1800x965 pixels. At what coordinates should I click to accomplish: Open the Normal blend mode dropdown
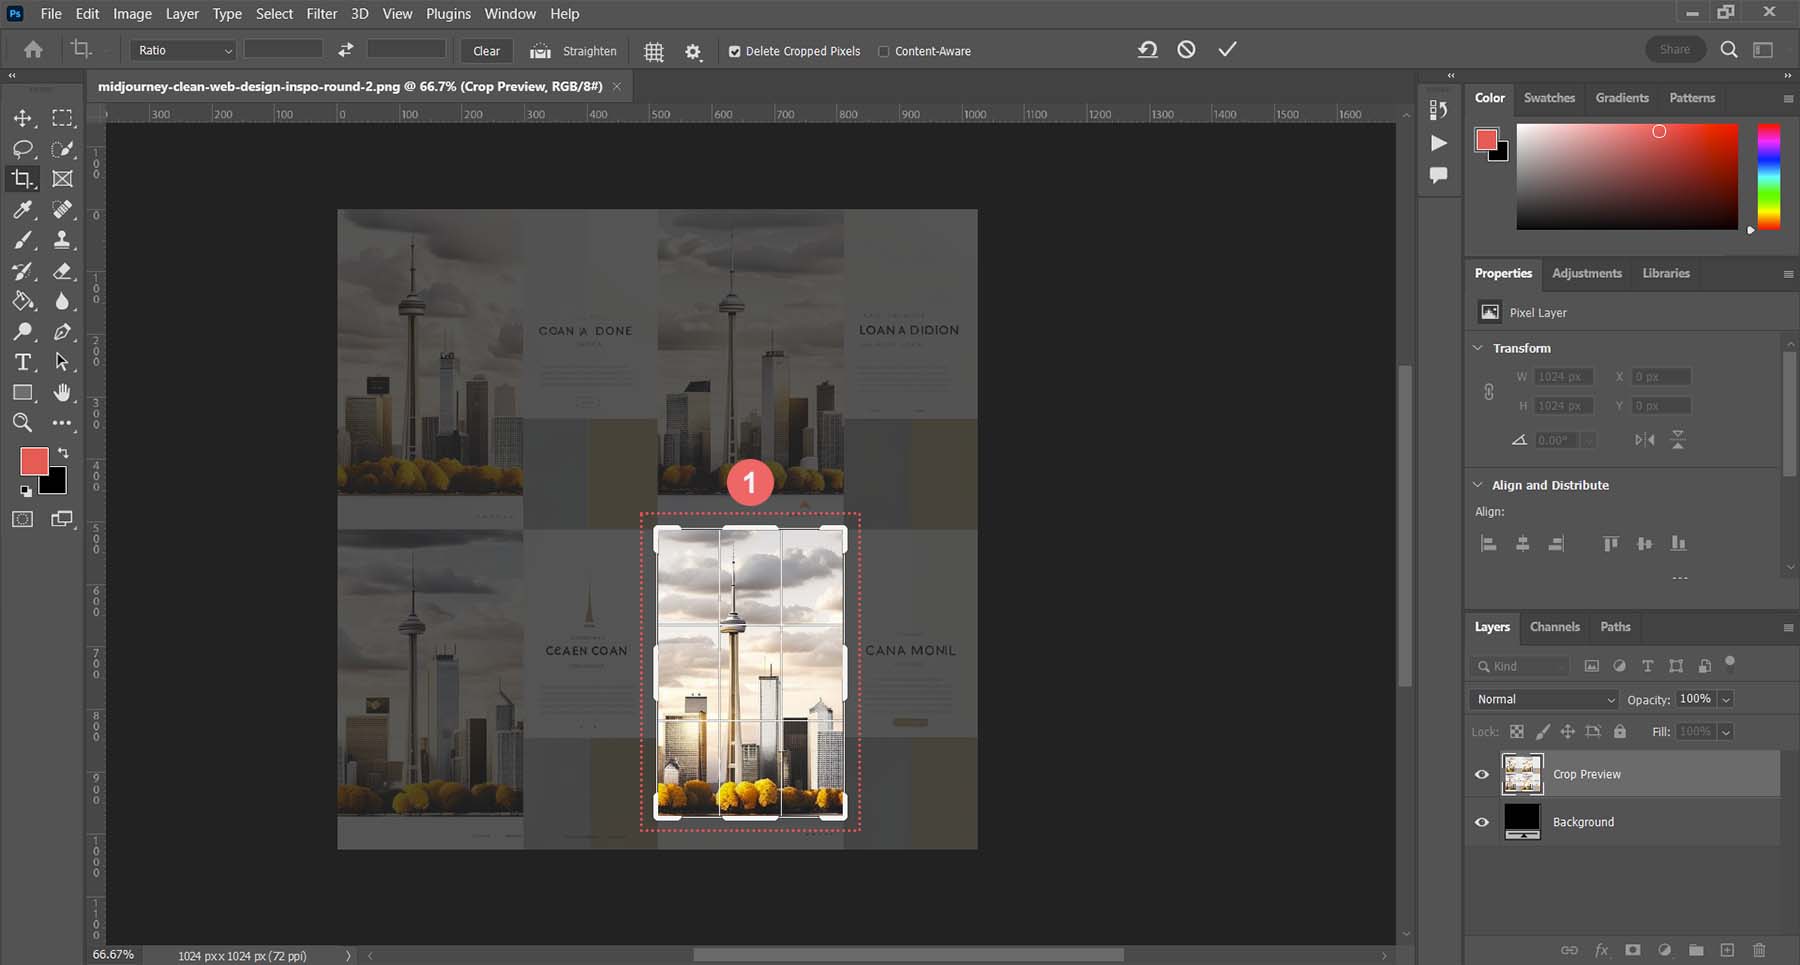coord(1544,699)
